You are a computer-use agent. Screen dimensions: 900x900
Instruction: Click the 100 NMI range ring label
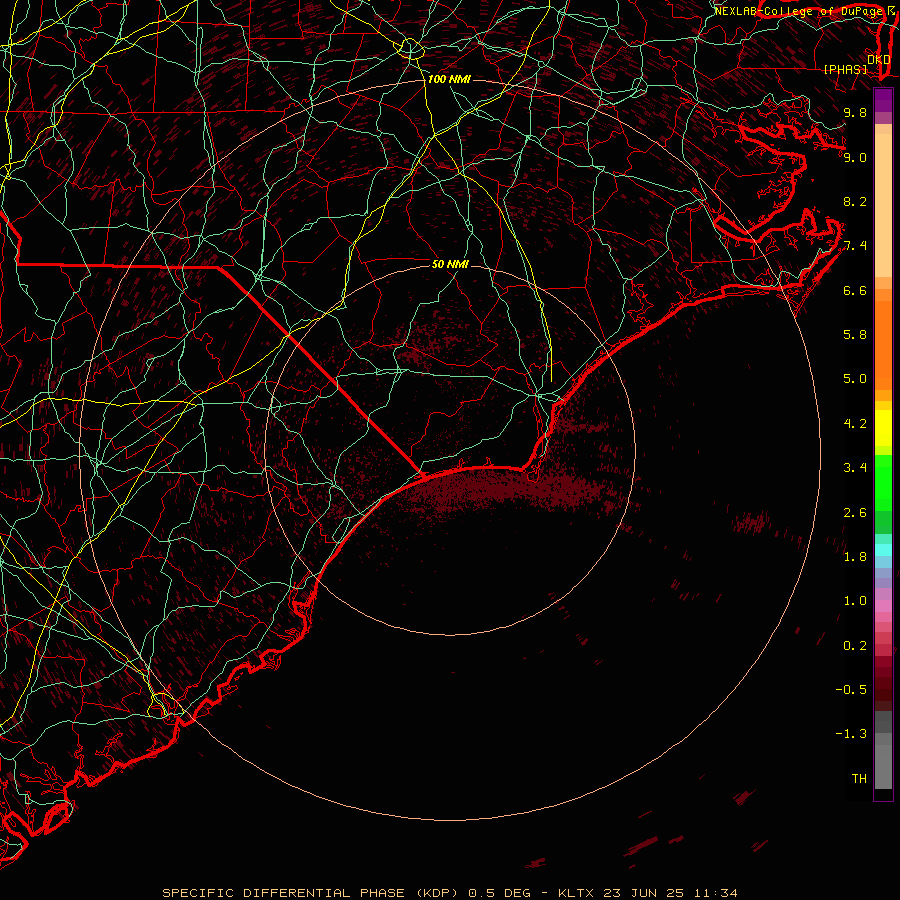point(449,79)
